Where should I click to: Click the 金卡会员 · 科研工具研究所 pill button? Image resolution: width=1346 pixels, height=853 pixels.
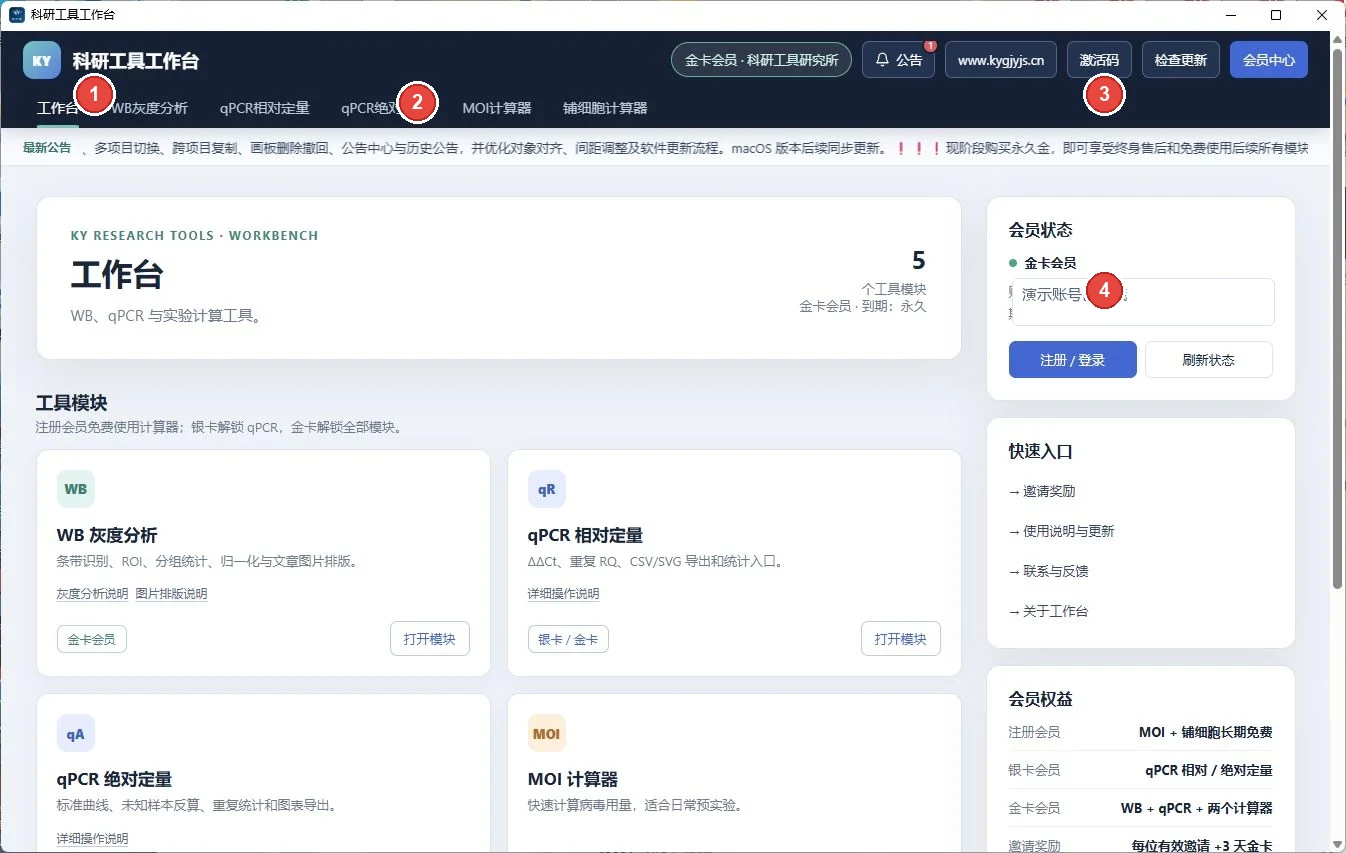[x=761, y=60]
